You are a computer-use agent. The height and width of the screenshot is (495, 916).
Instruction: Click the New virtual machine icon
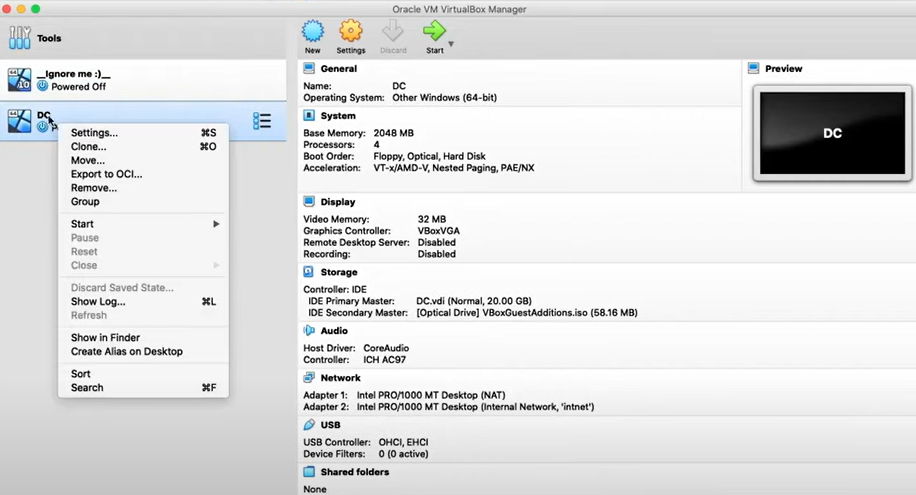point(313,31)
